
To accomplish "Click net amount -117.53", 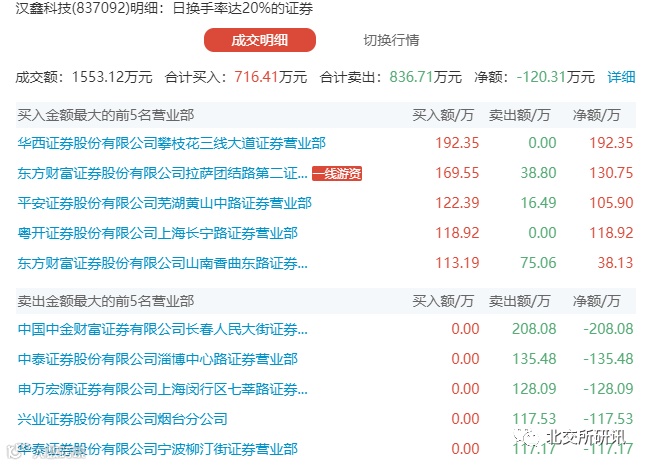I will 608,419.
